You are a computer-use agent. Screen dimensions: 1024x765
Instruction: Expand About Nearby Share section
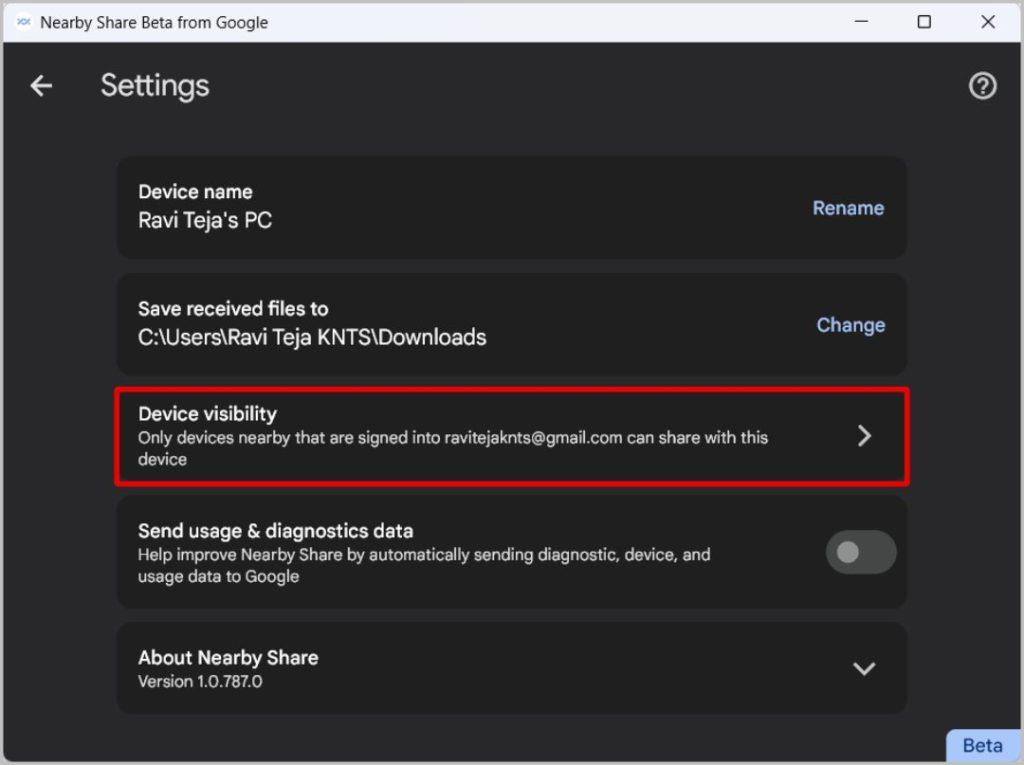click(863, 668)
